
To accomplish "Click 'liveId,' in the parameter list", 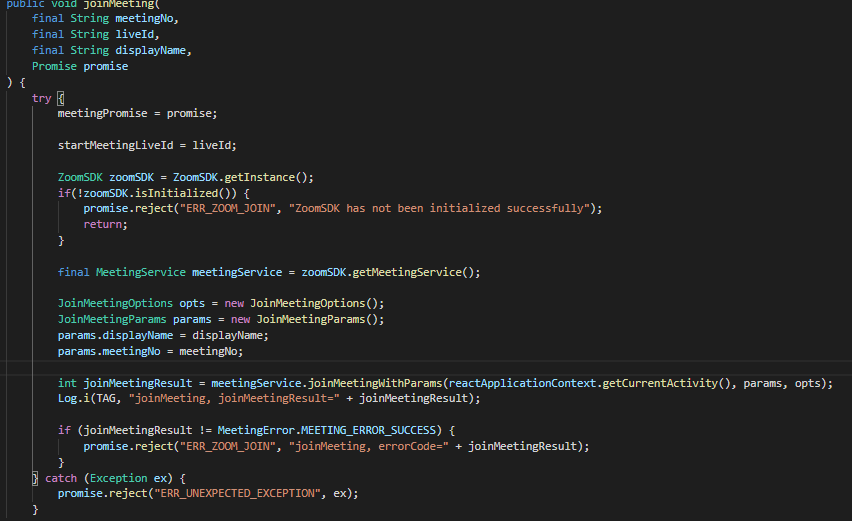I will tap(137, 34).
